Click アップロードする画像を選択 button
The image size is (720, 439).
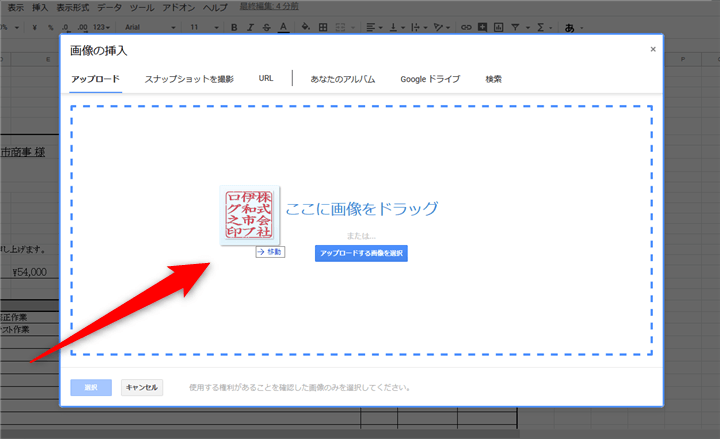(361, 253)
